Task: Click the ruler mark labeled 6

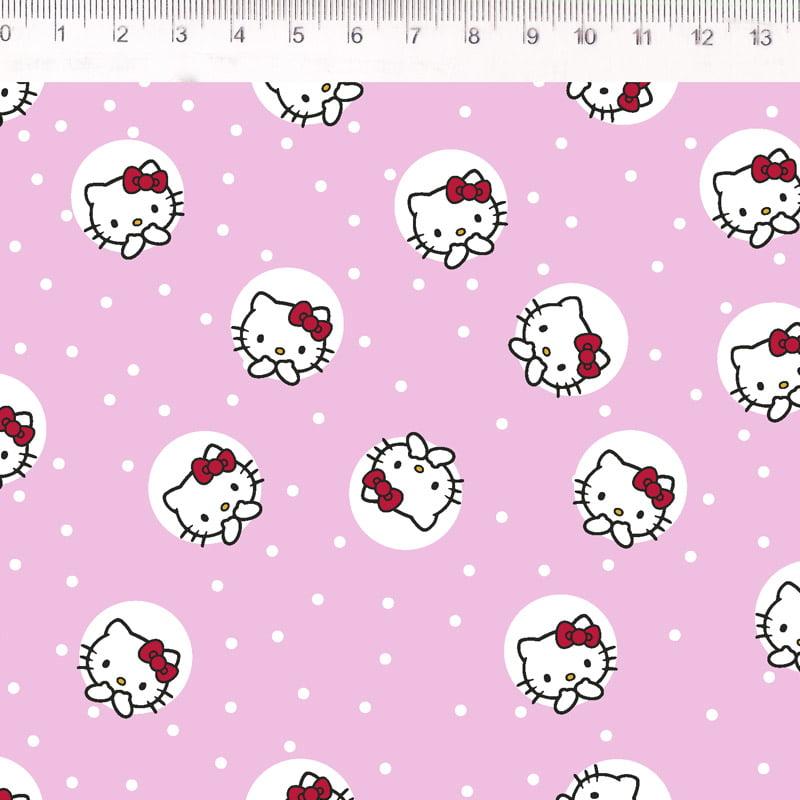Action: (x=356, y=35)
